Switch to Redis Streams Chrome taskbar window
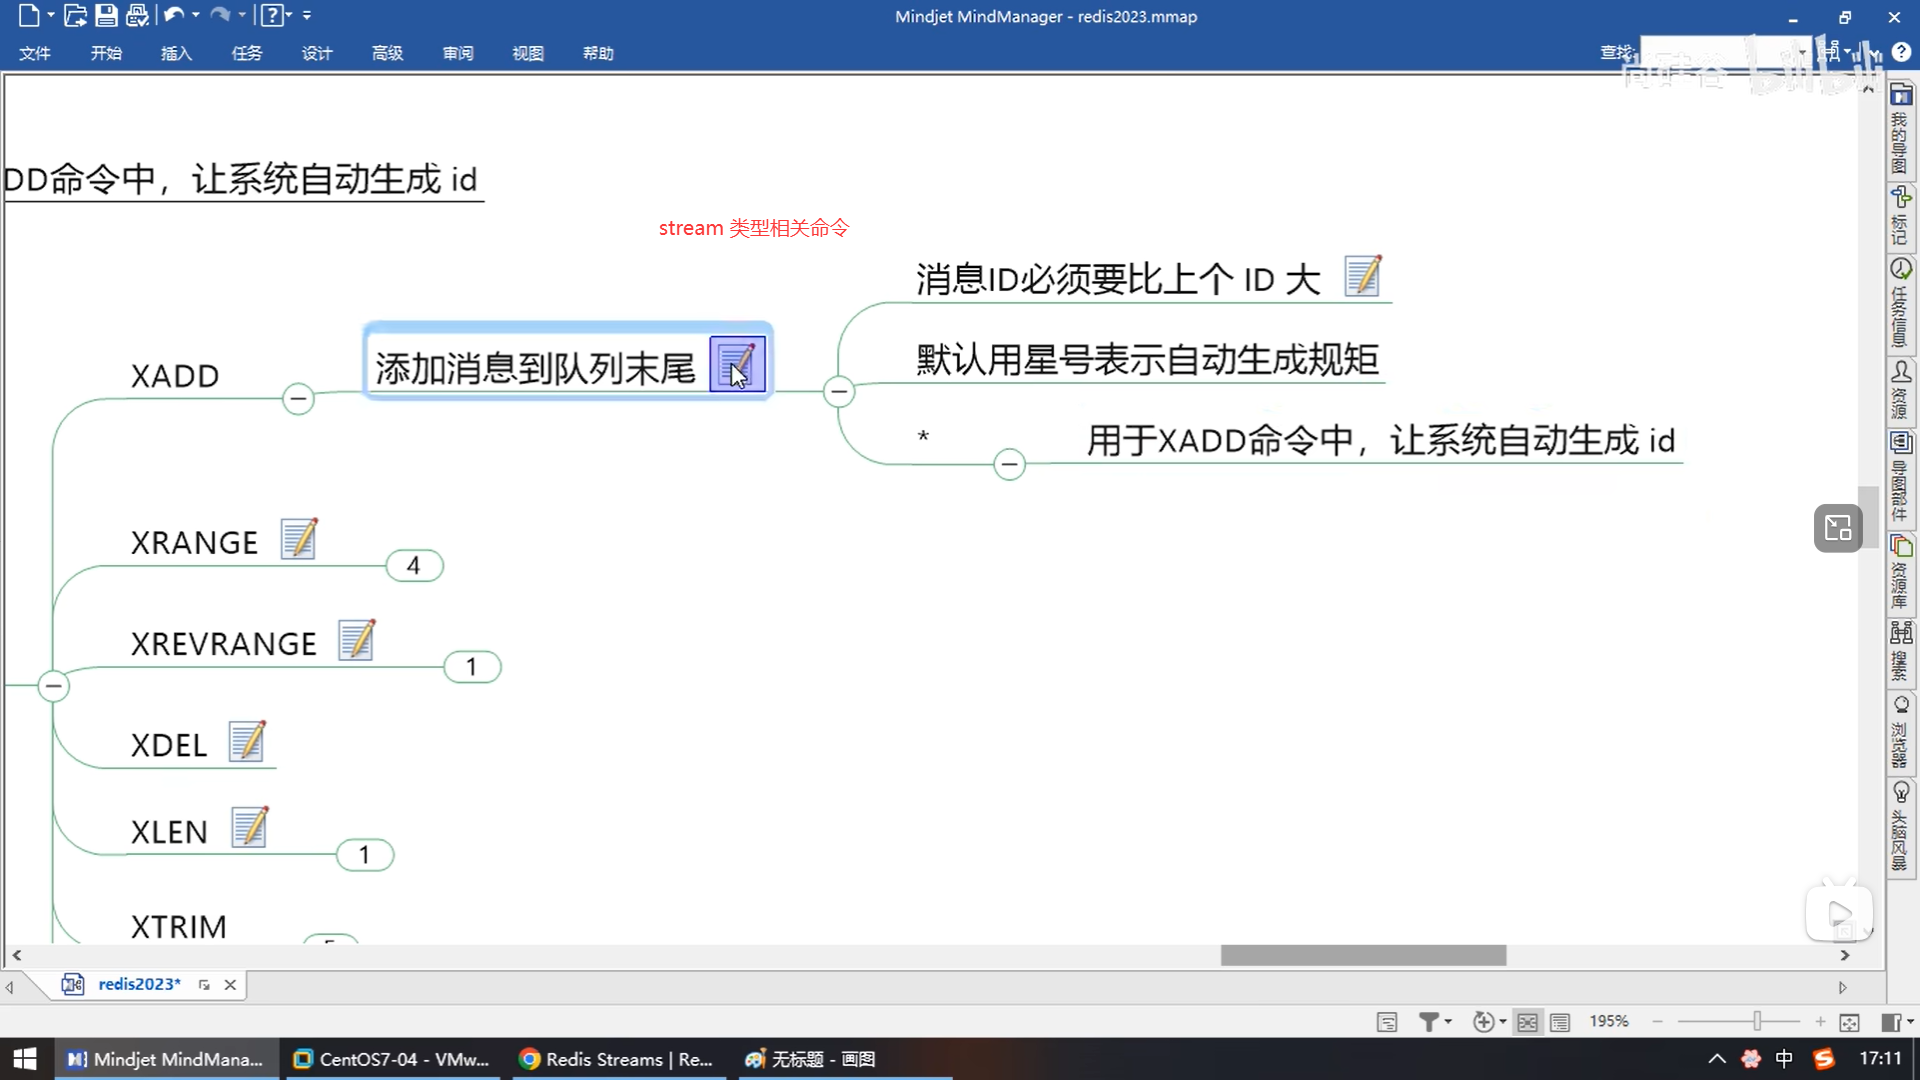 coord(617,1059)
